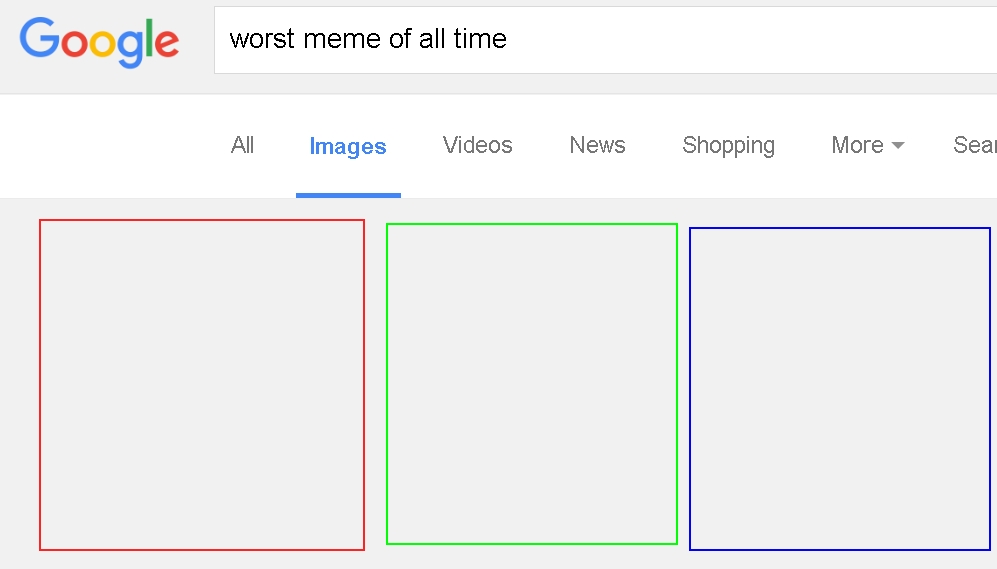Click the yellow letter o in Google logo

point(104,43)
